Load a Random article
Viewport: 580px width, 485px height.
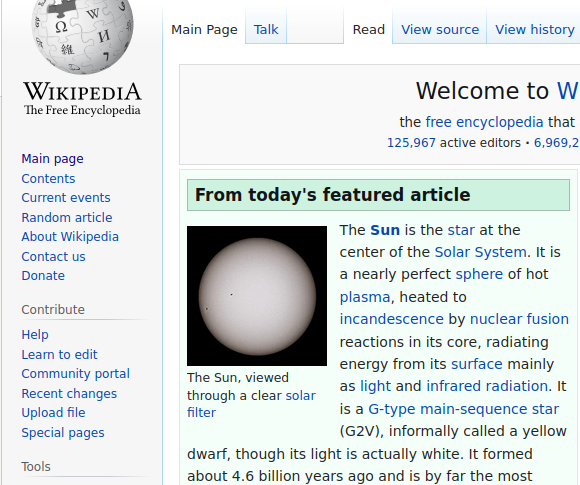pos(67,218)
